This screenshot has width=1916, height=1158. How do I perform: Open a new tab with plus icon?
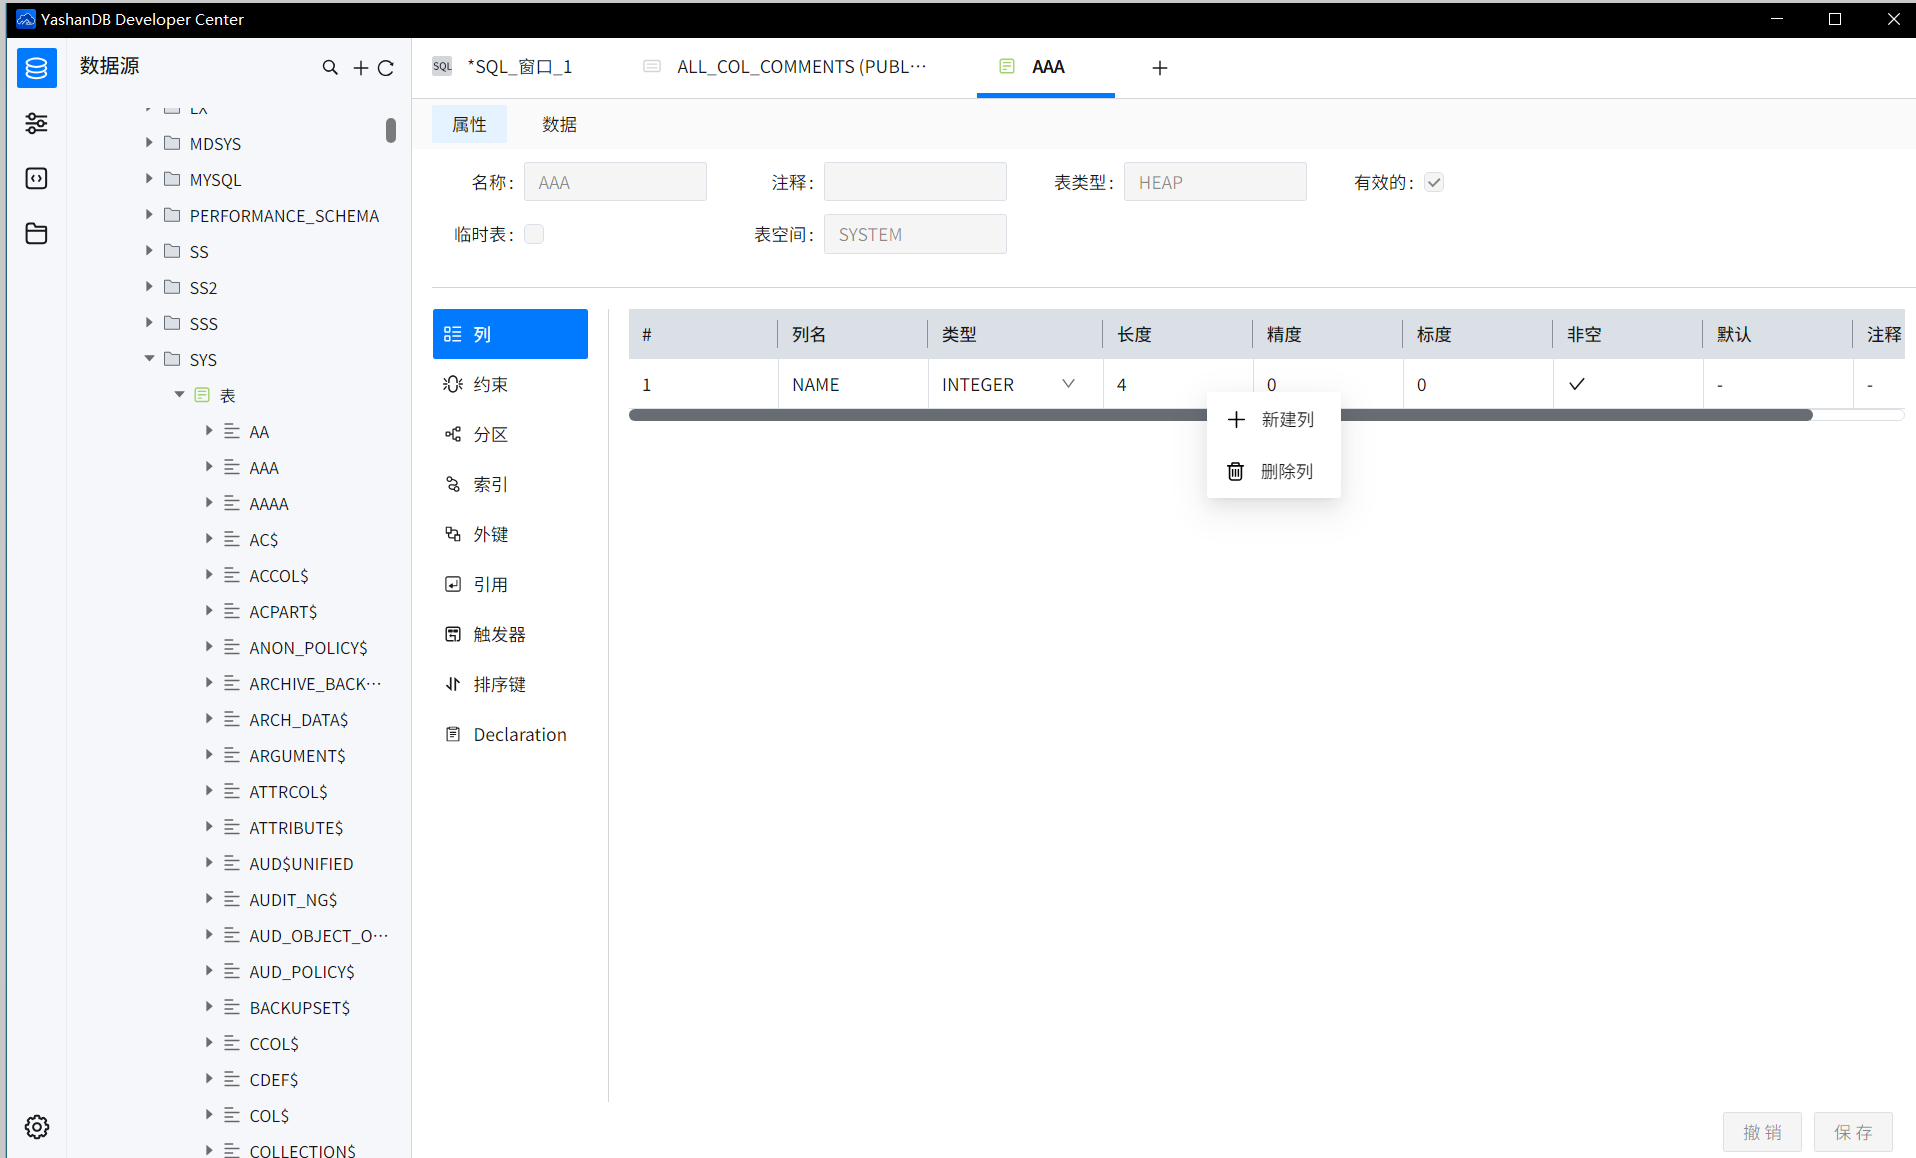point(1160,68)
